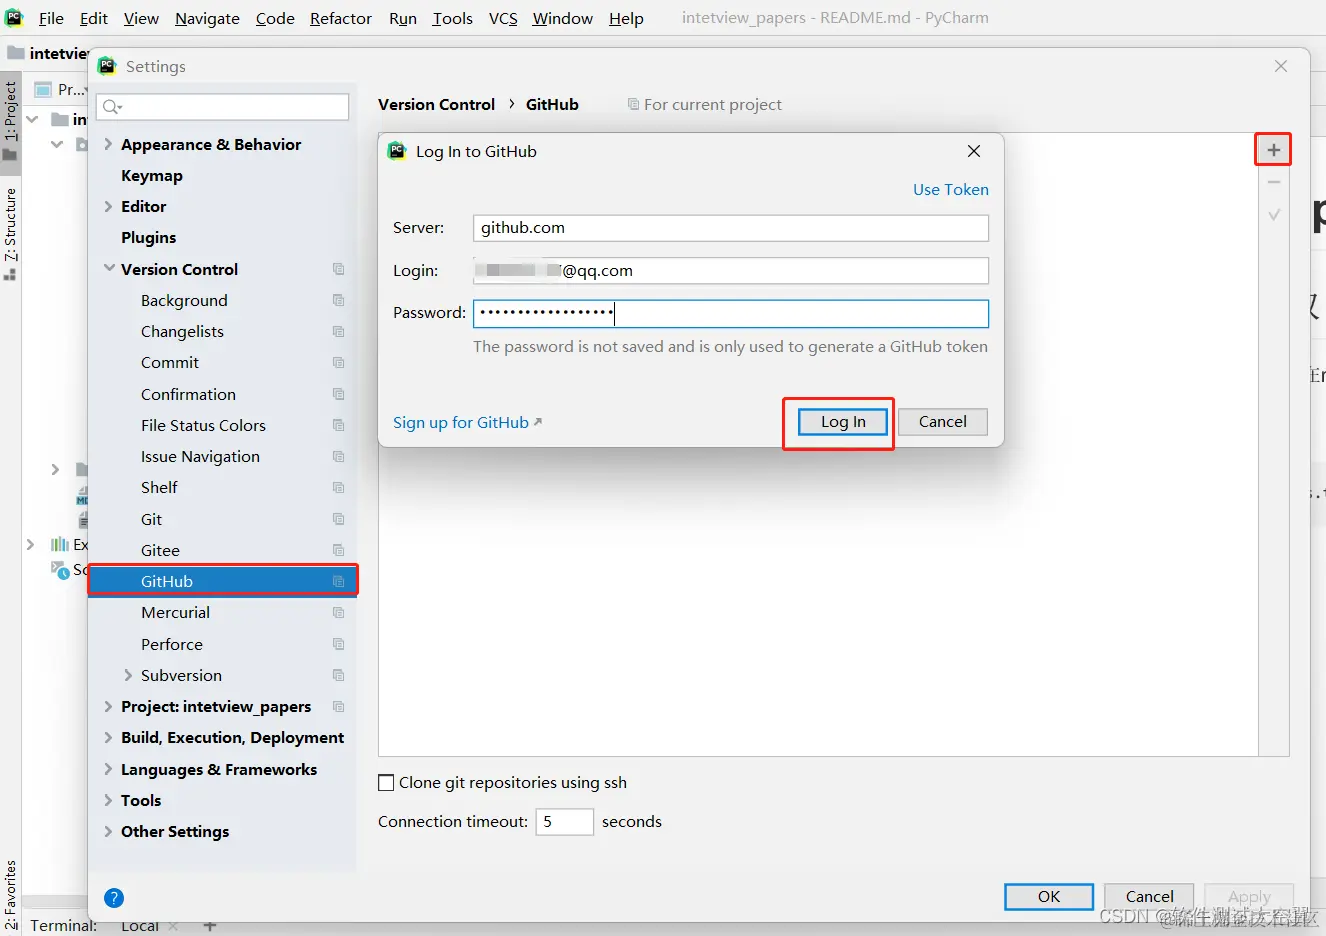Expand the Tools settings section
1326x936 pixels.
(108, 800)
